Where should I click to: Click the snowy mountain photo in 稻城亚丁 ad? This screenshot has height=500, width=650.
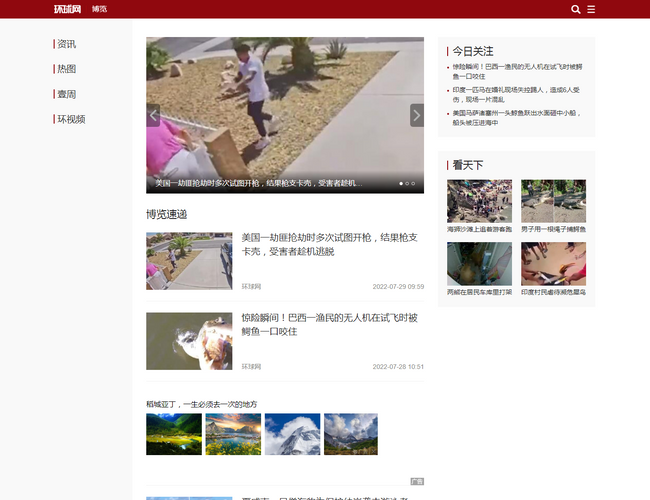pos(292,434)
